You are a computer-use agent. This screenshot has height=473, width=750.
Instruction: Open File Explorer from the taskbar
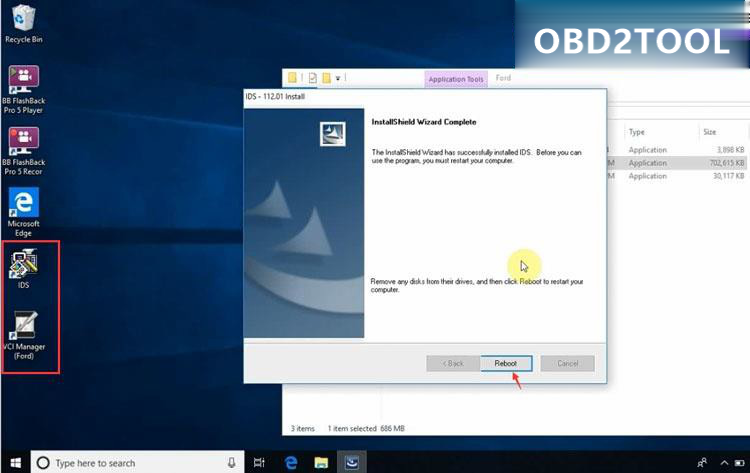[321, 462]
